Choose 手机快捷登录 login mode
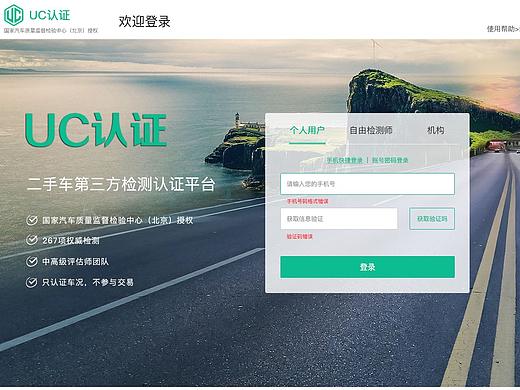 pyautogui.click(x=344, y=160)
